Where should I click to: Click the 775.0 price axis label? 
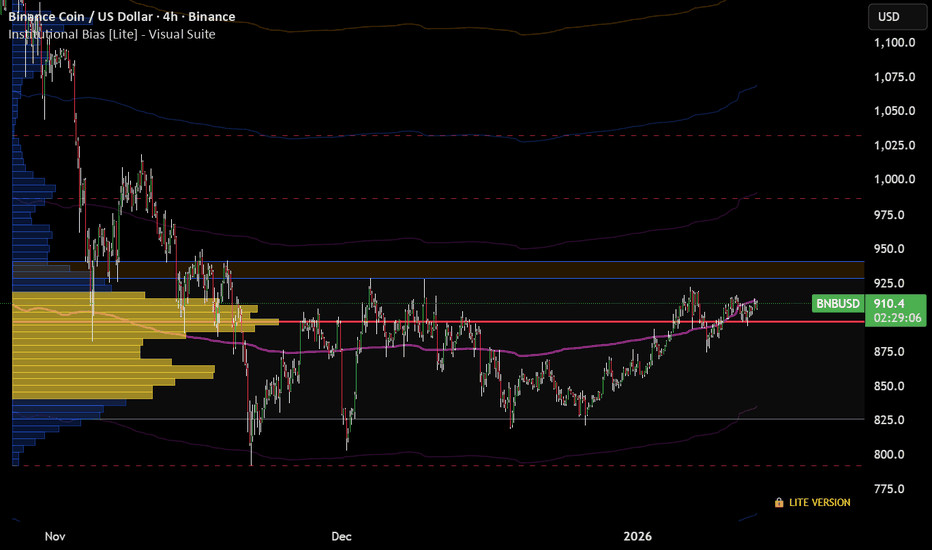pos(889,489)
